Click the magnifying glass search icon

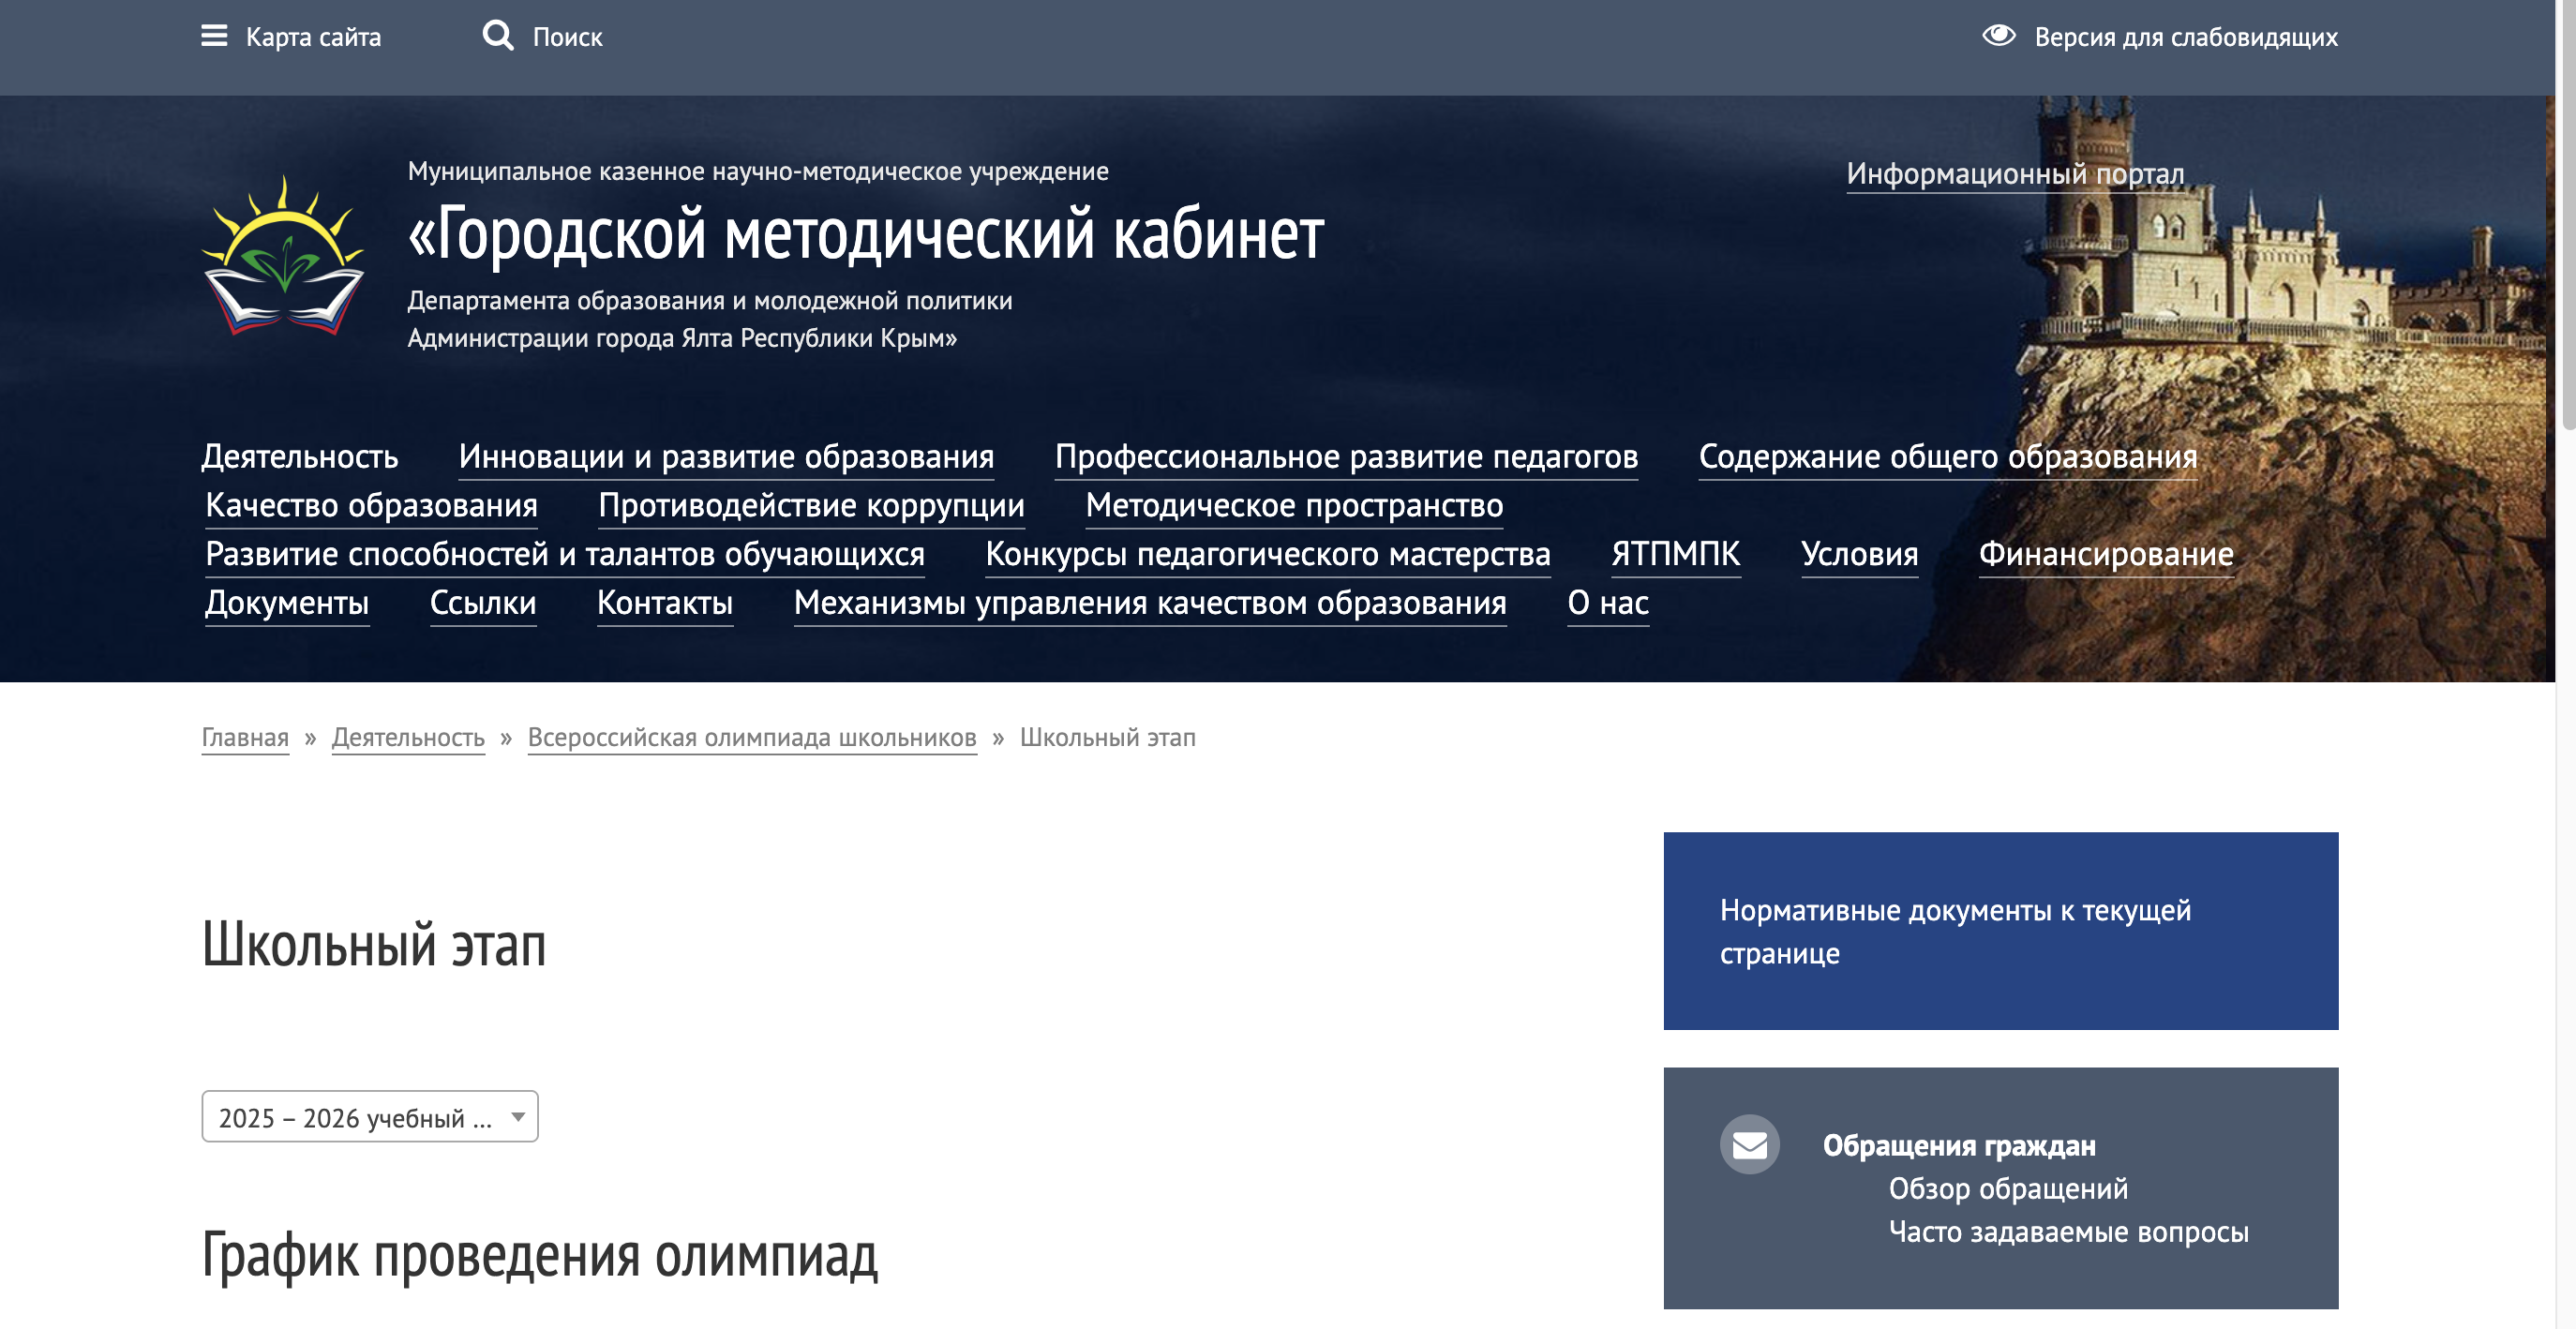point(497,36)
